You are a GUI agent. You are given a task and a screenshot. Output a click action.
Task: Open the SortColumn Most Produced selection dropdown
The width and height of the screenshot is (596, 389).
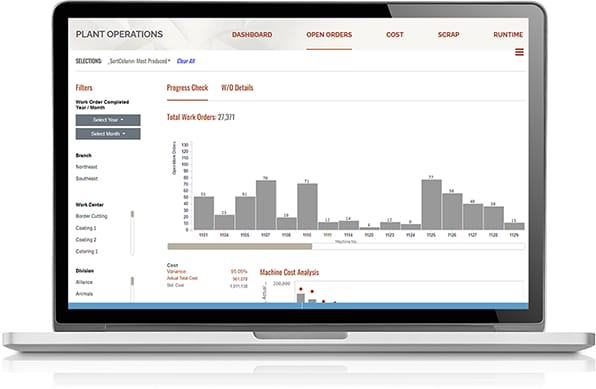click(x=139, y=61)
